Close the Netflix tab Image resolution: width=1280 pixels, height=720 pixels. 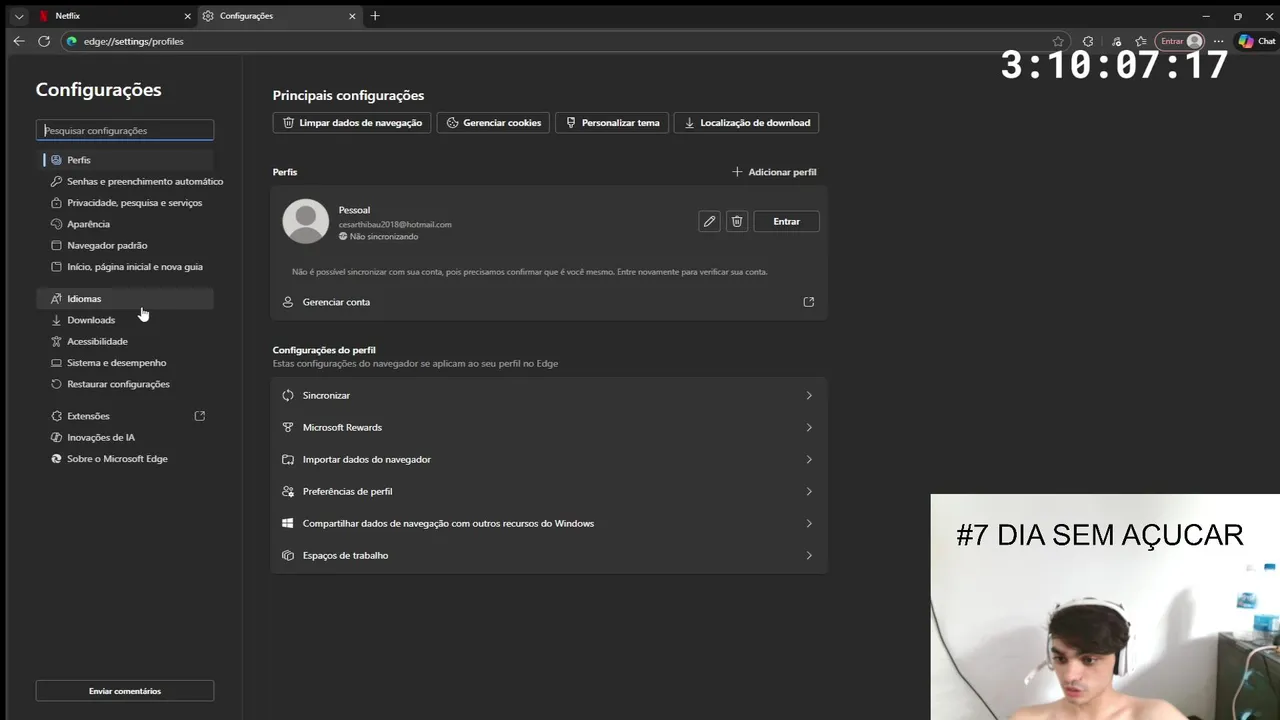coord(187,16)
